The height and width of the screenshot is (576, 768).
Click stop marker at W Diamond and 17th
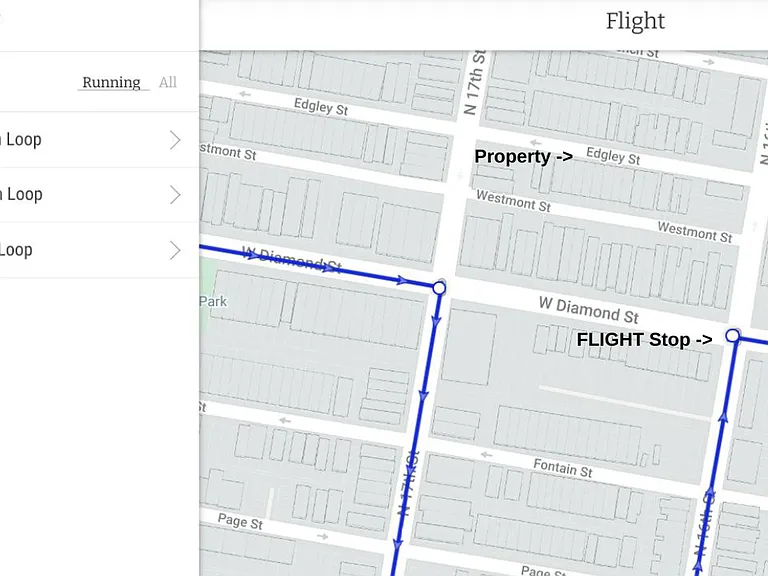pyautogui.click(x=439, y=288)
